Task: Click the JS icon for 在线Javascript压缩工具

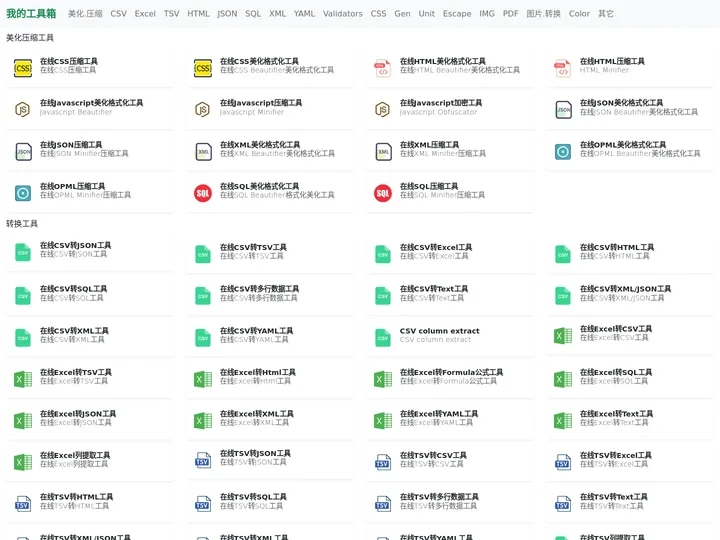Action: pos(202,109)
